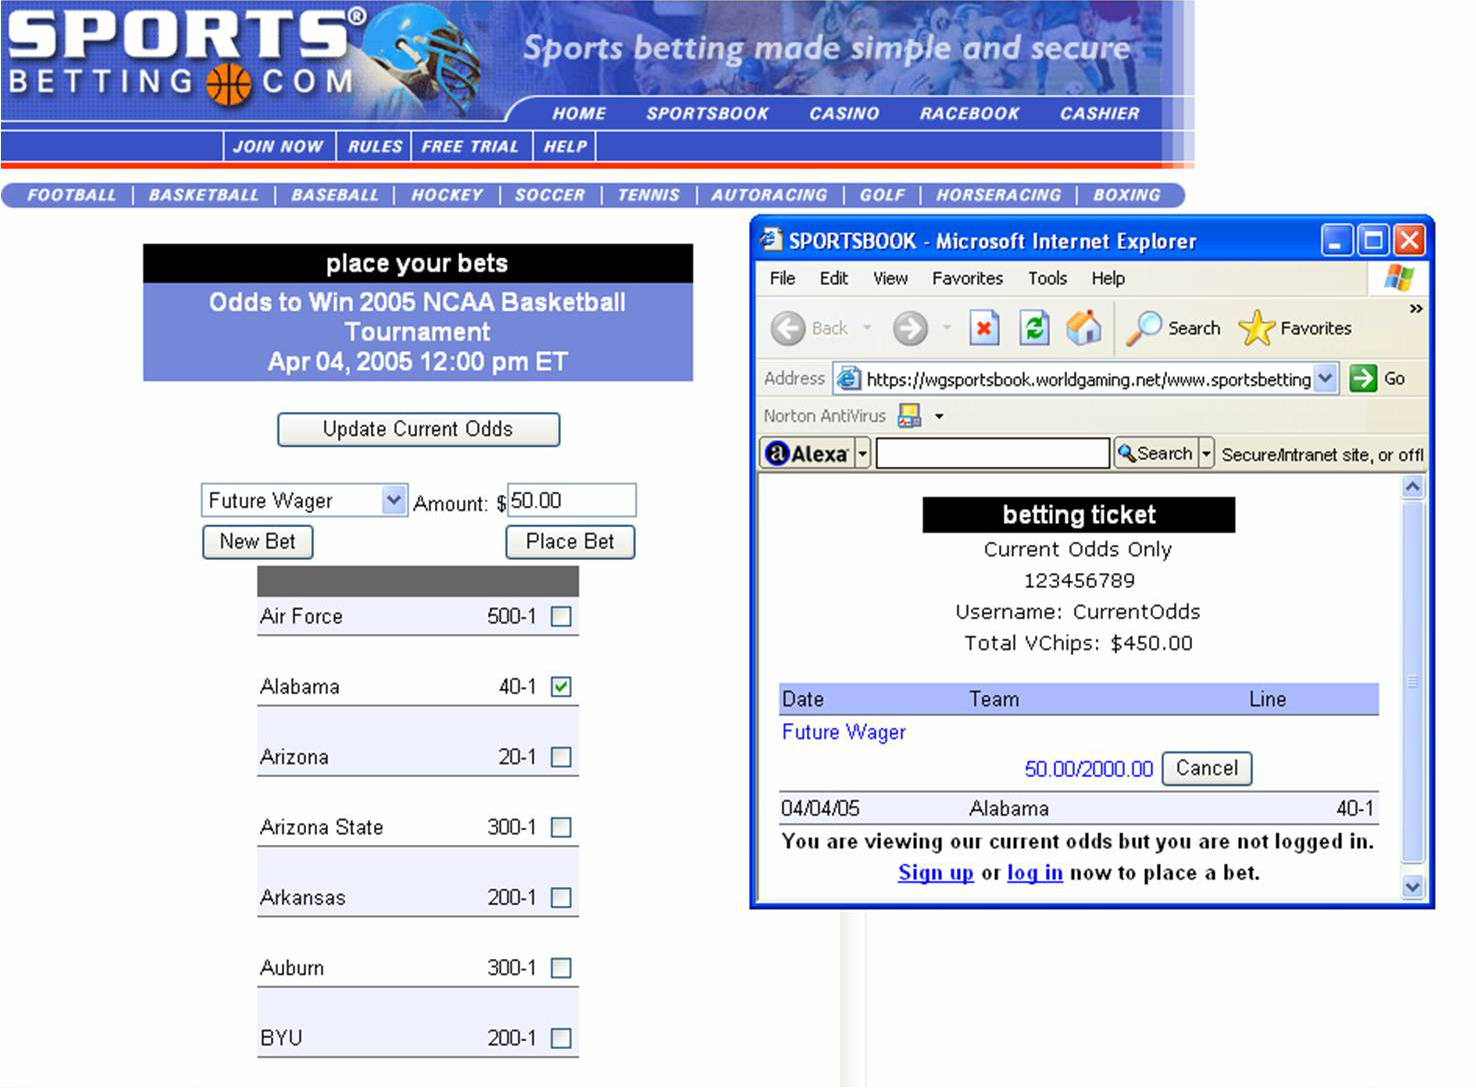Image resolution: width=1476 pixels, height=1088 pixels.
Task: Open the Tools menu in Internet Explorer
Action: pyautogui.click(x=1047, y=279)
